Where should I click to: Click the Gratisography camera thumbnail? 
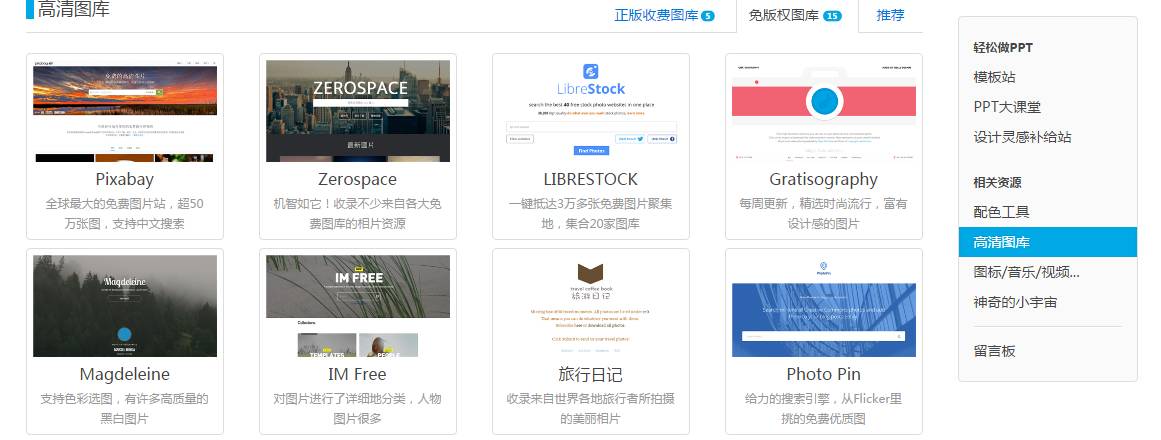coord(823,111)
